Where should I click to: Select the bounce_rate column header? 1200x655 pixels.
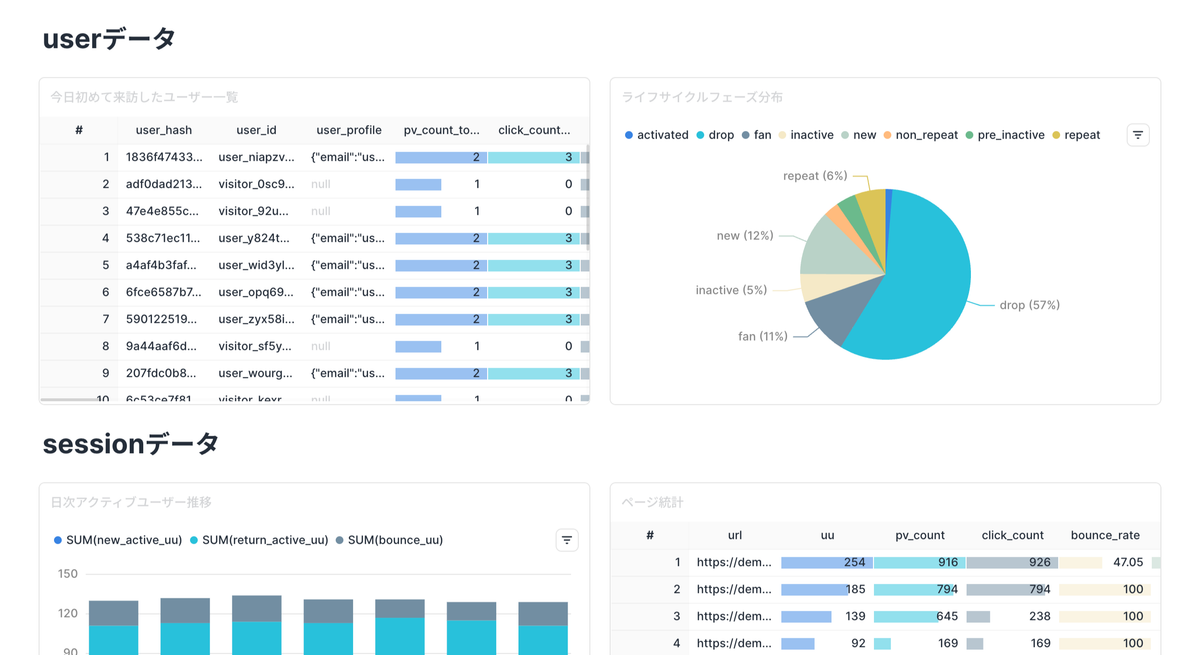point(1105,535)
